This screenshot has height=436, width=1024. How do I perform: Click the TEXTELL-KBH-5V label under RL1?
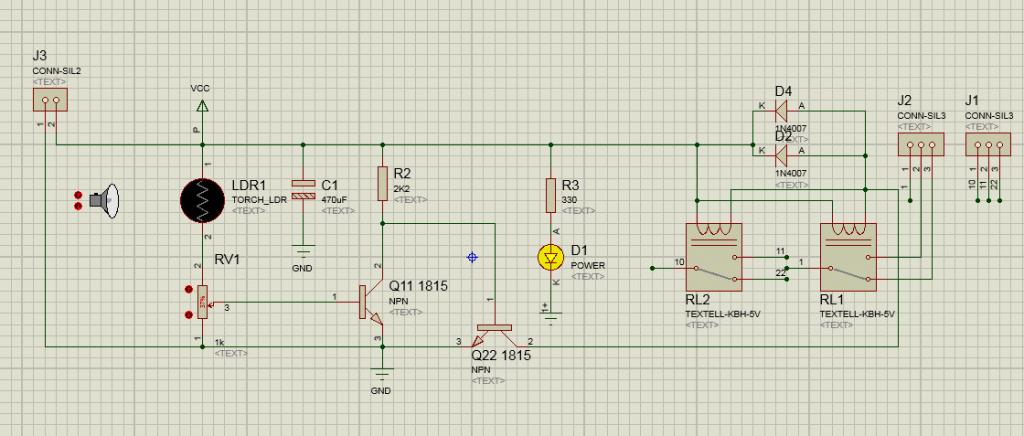[857, 314]
